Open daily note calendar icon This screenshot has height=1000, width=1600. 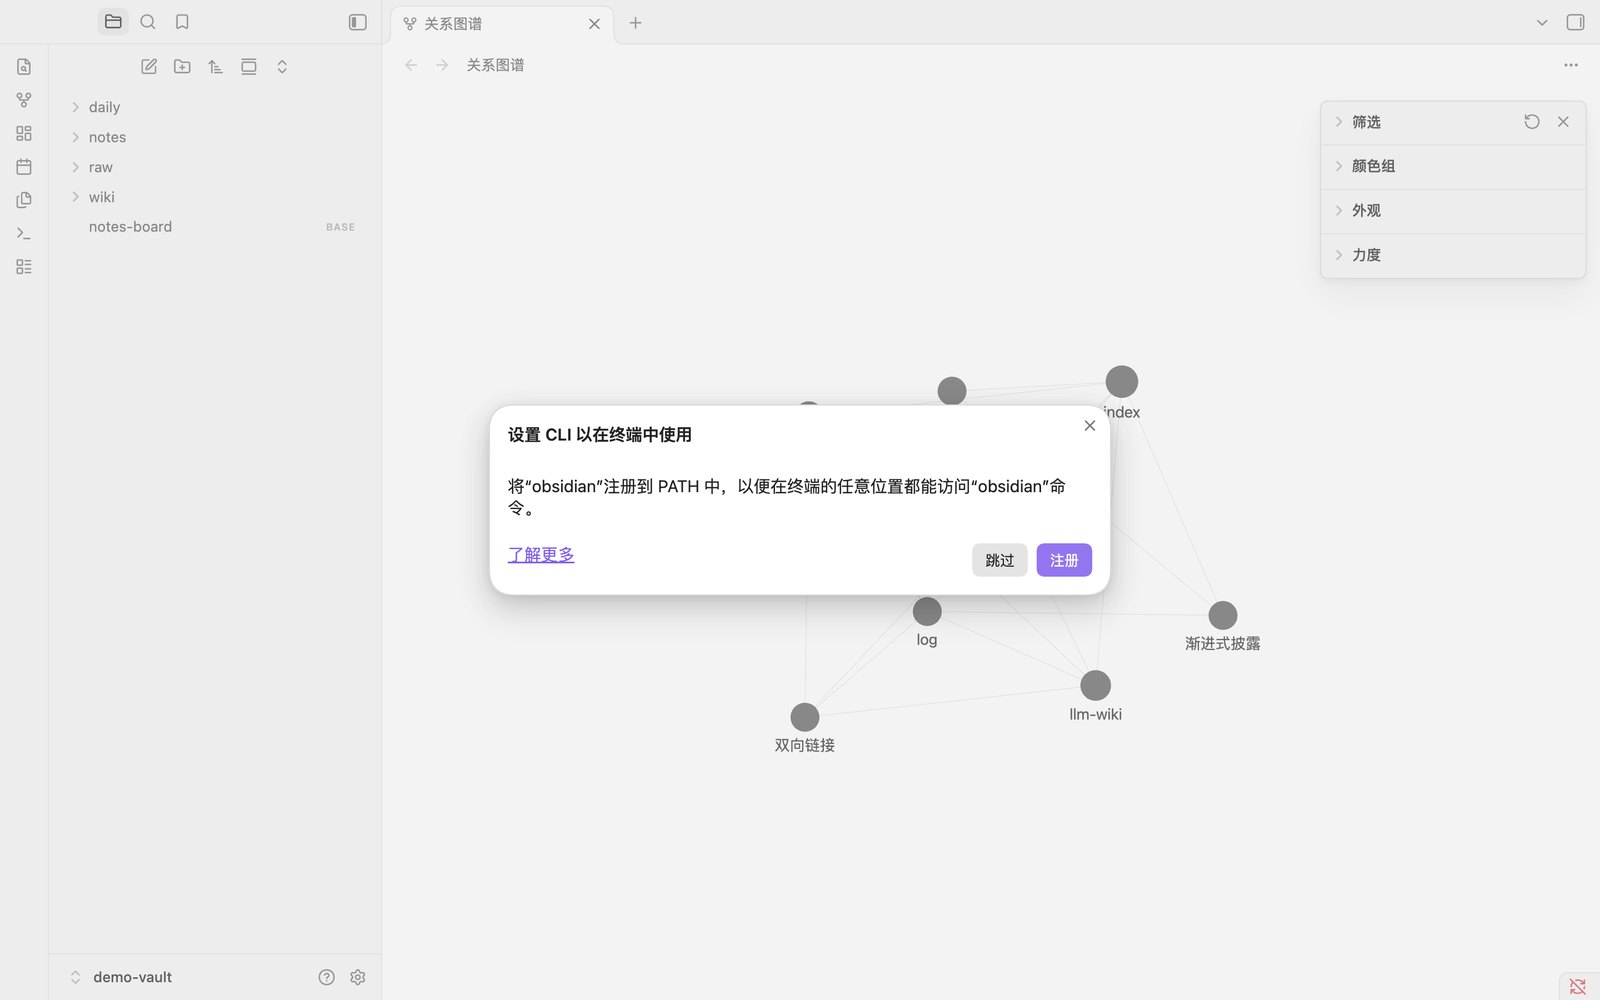pos(24,167)
